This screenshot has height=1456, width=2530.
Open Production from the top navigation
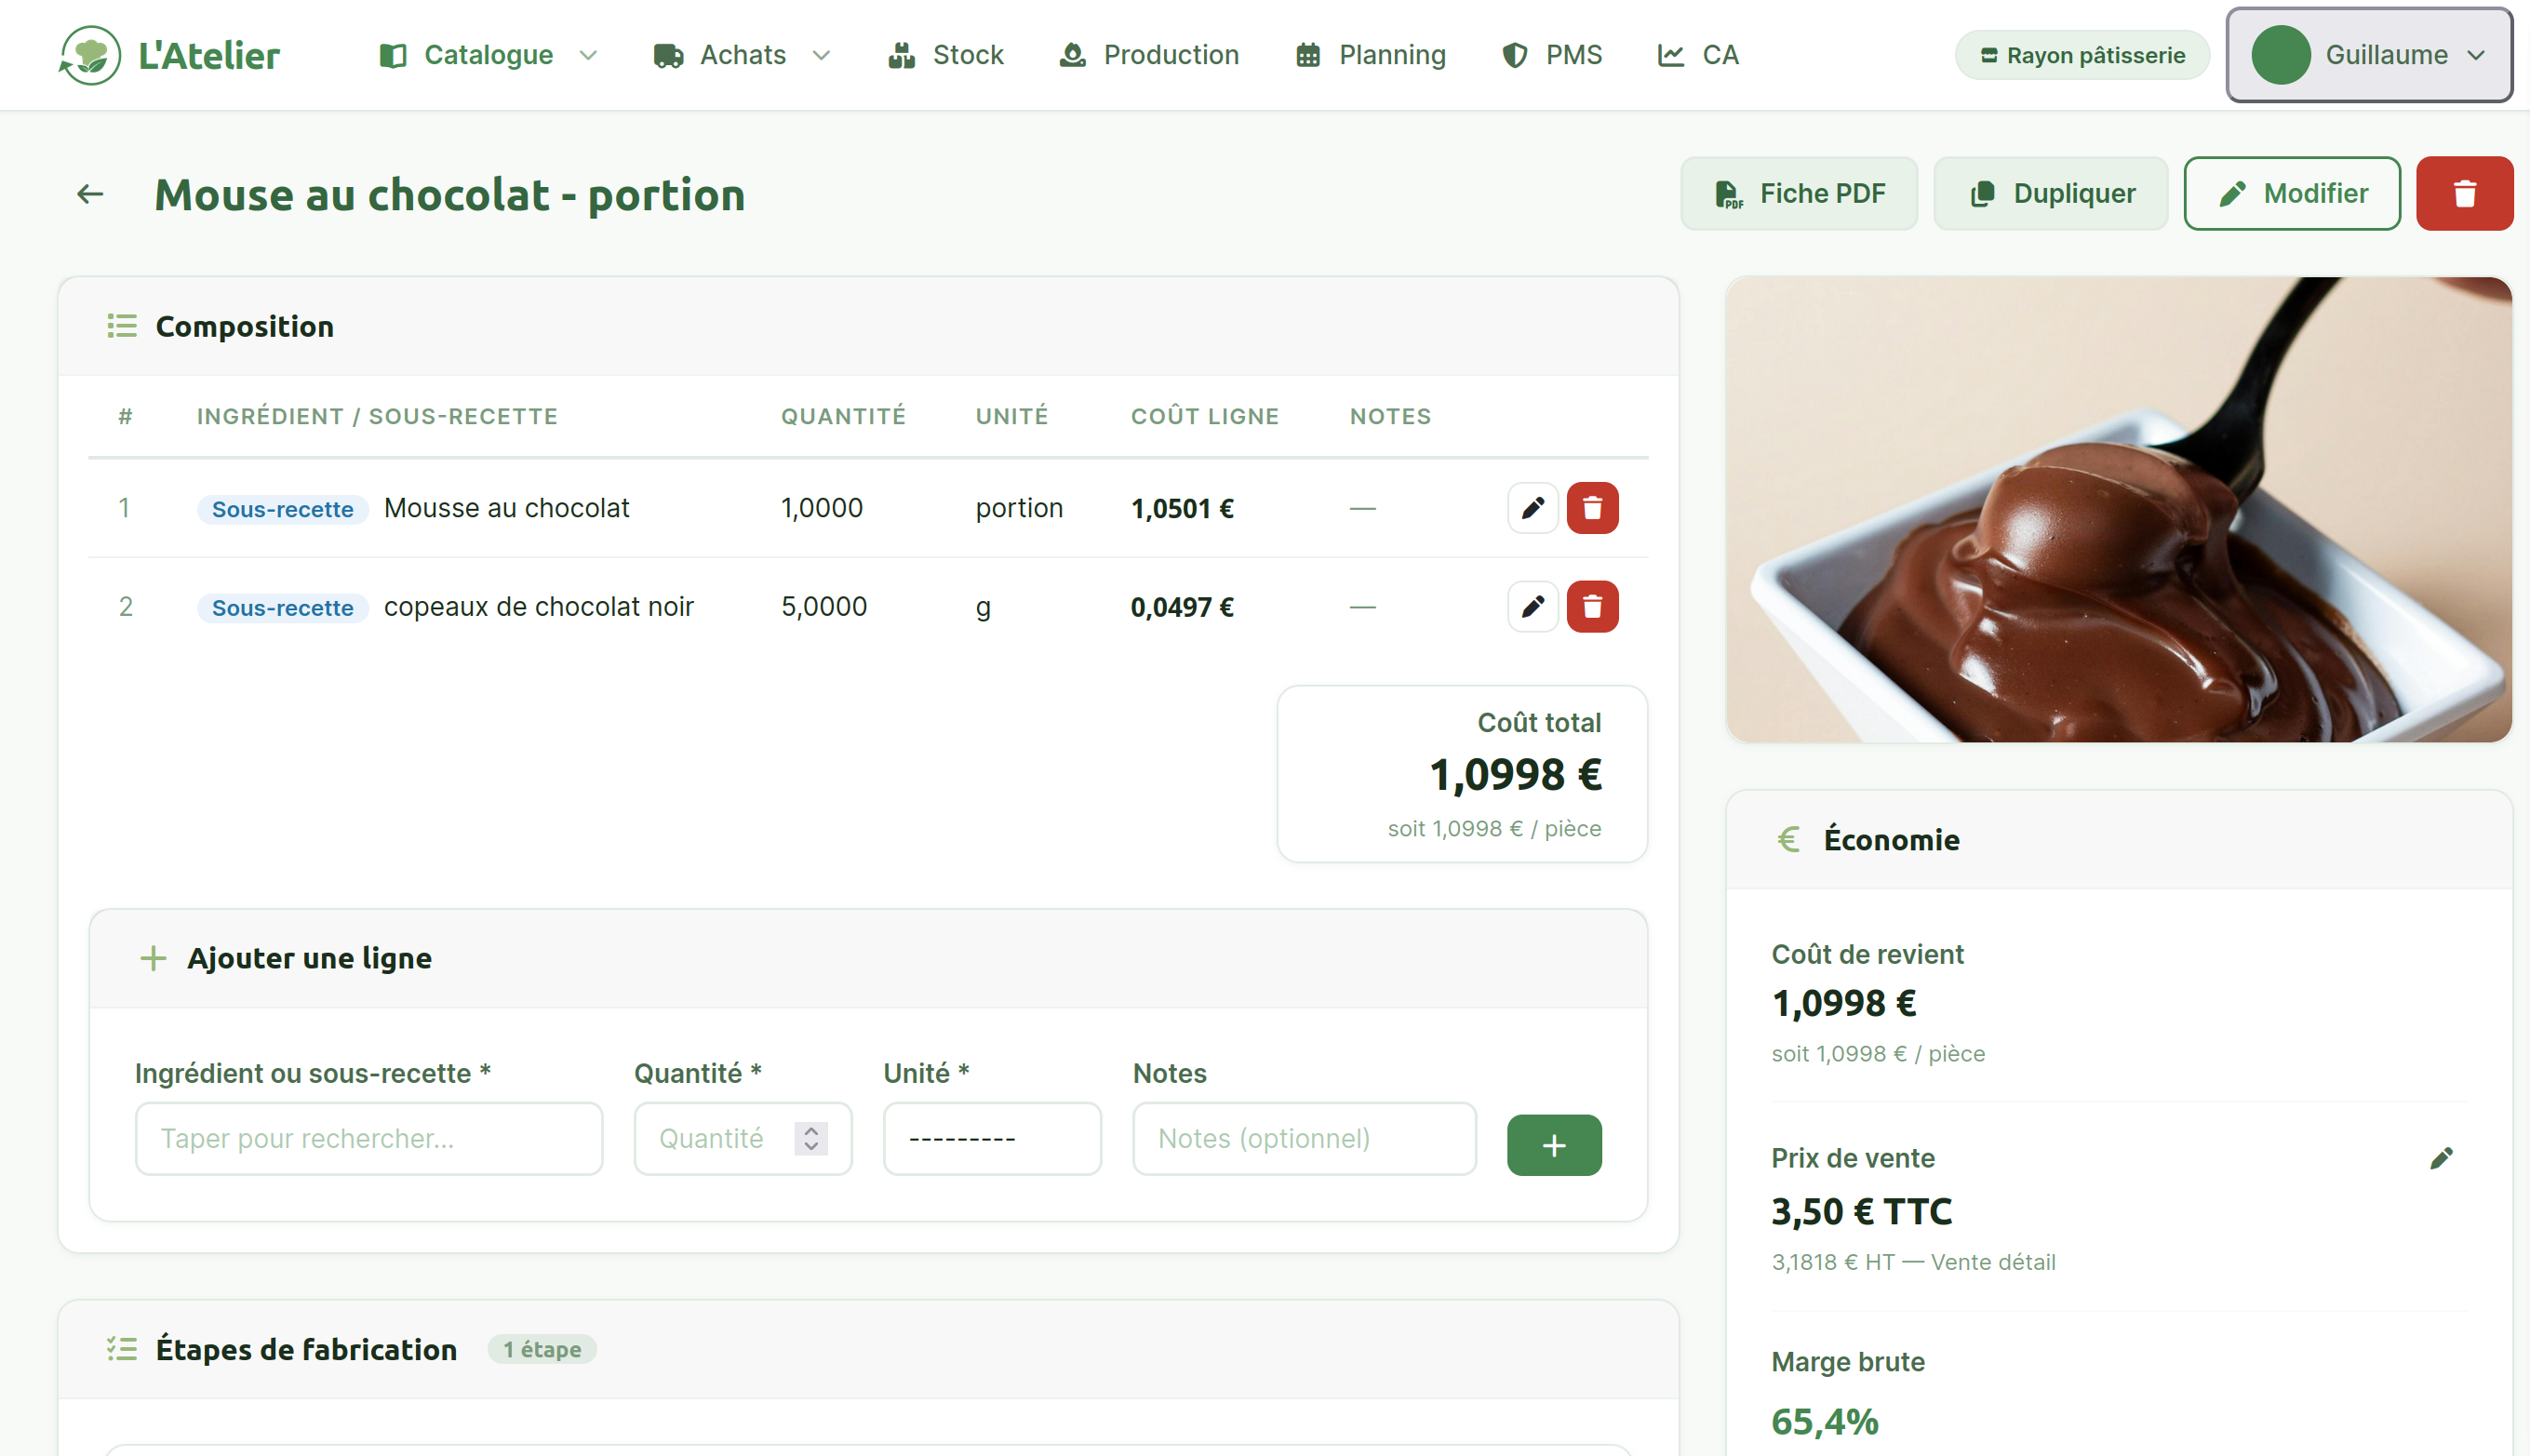tap(1149, 55)
